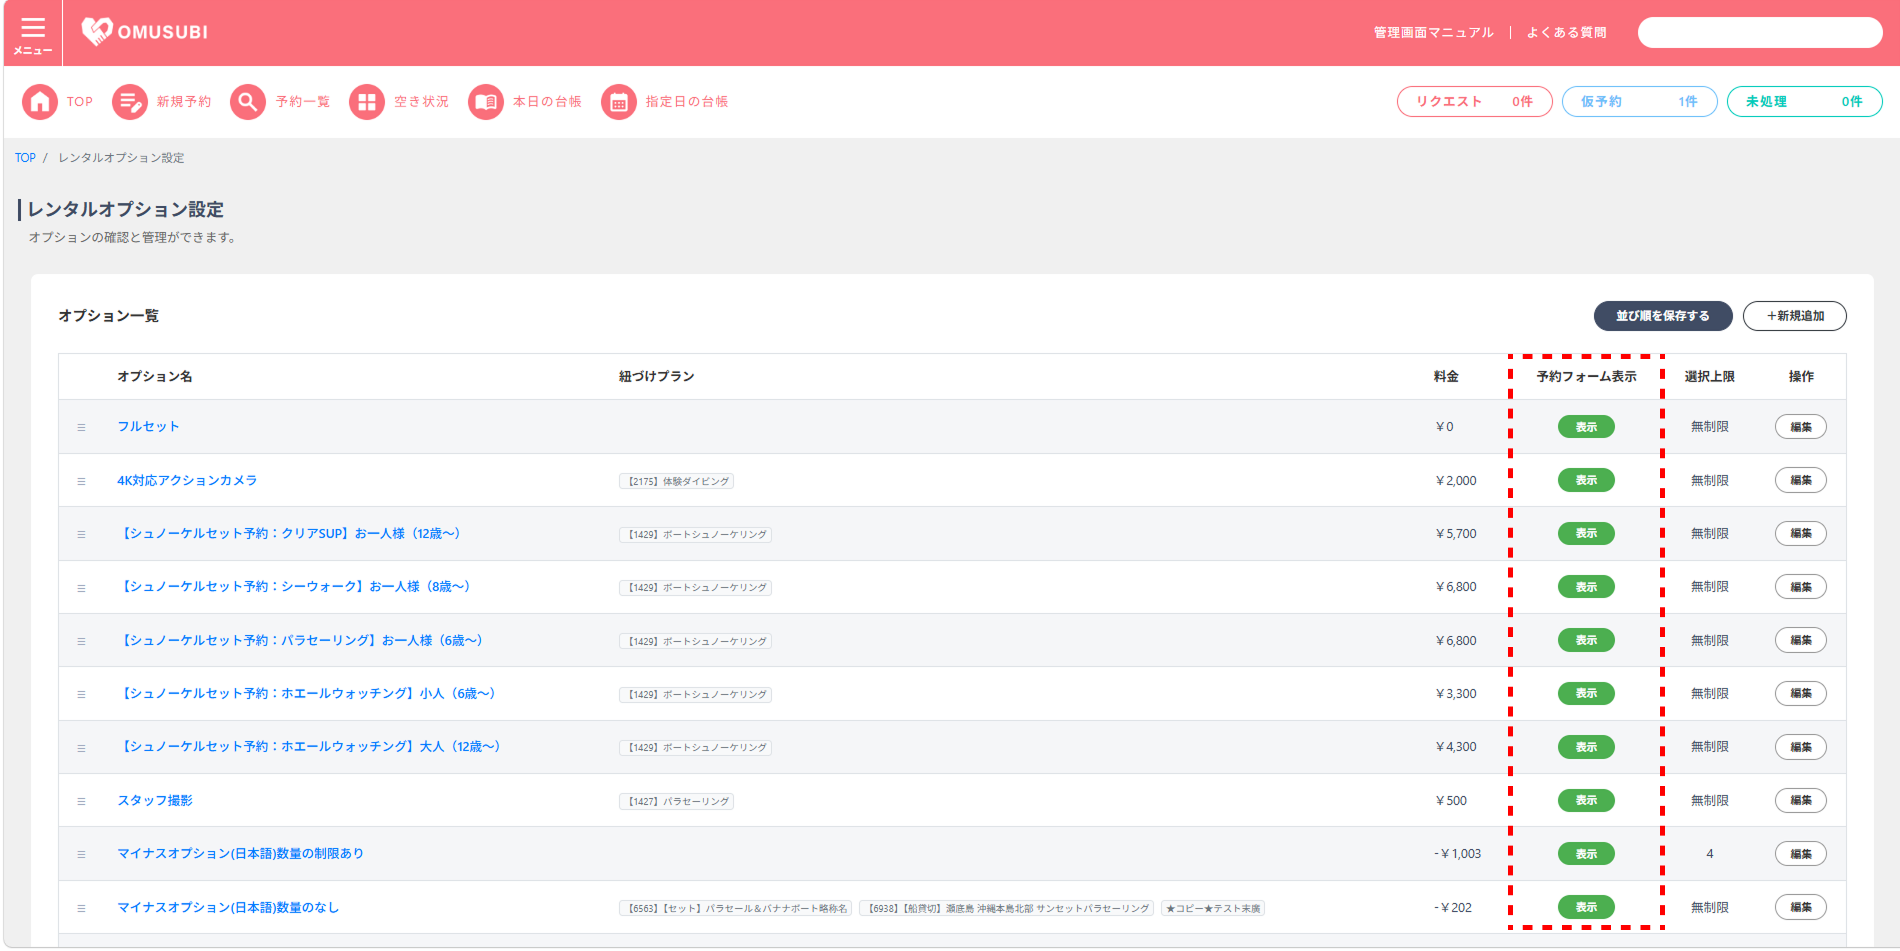The height and width of the screenshot is (951, 1900).
Task: Open マイナスオプション 数量の制限あり link
Action: (x=240, y=854)
